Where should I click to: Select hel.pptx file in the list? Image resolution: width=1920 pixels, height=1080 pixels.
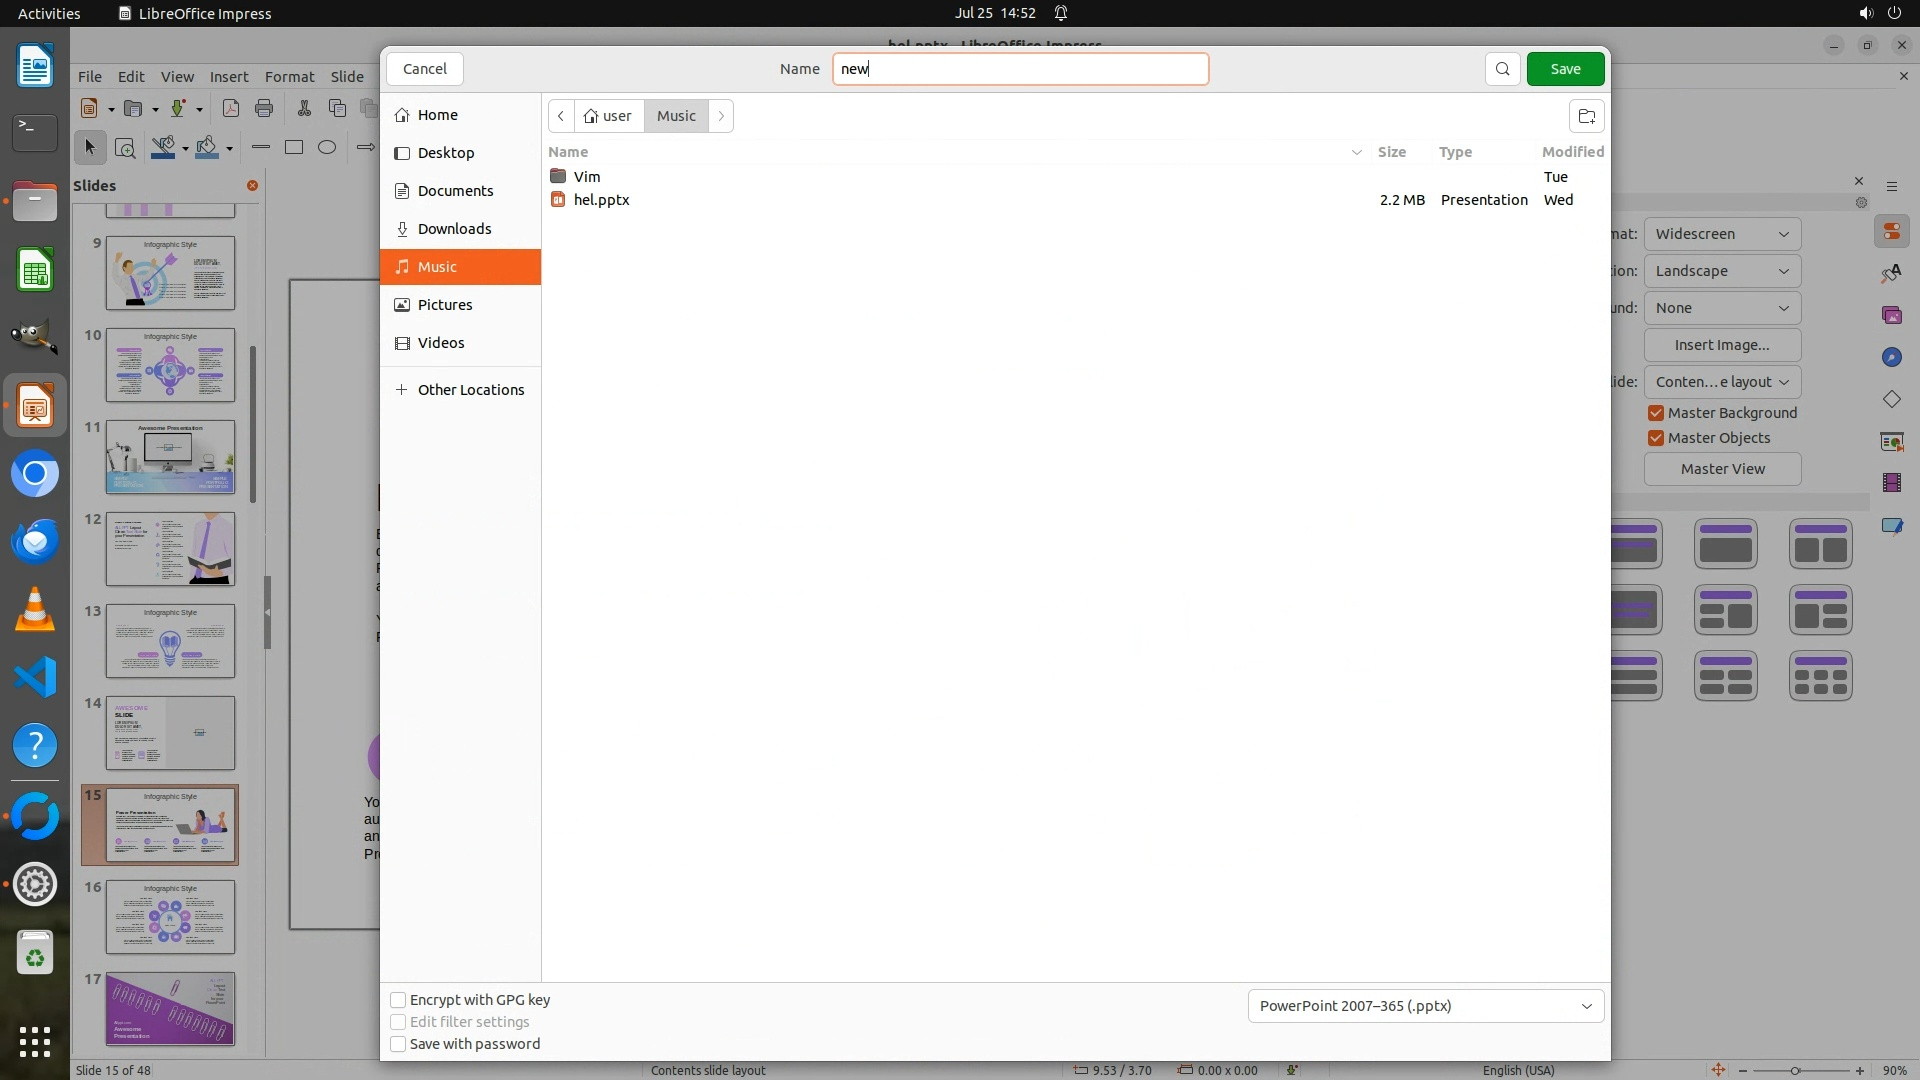[x=601, y=200]
